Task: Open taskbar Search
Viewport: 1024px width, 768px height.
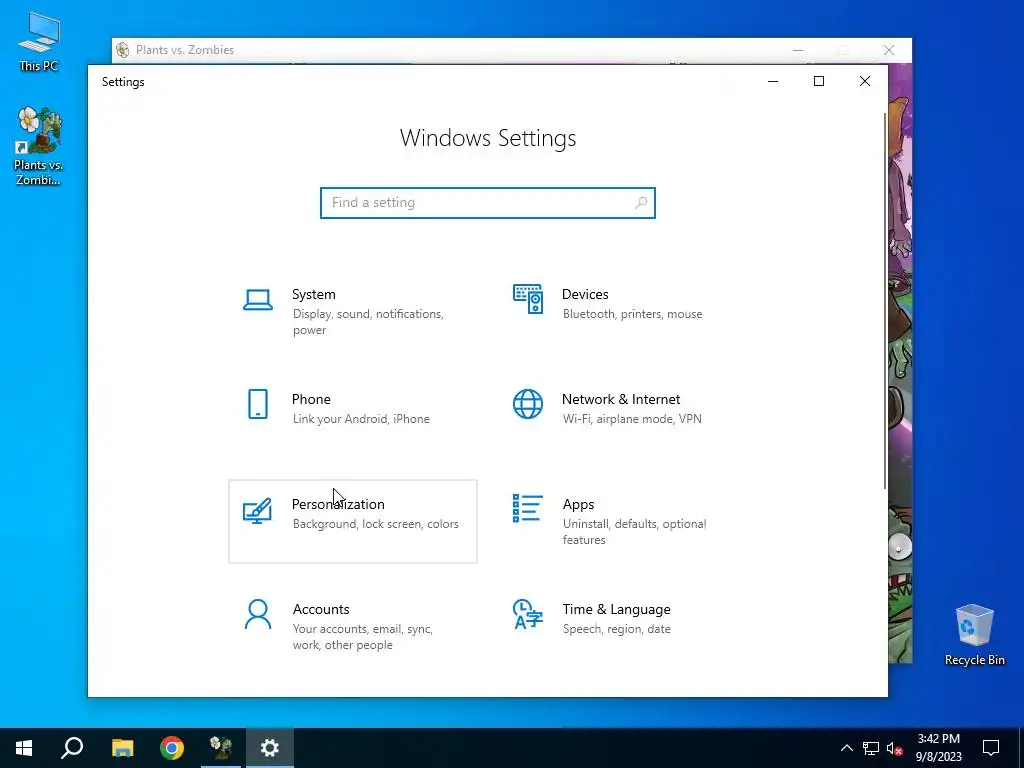Action: click(x=72, y=748)
